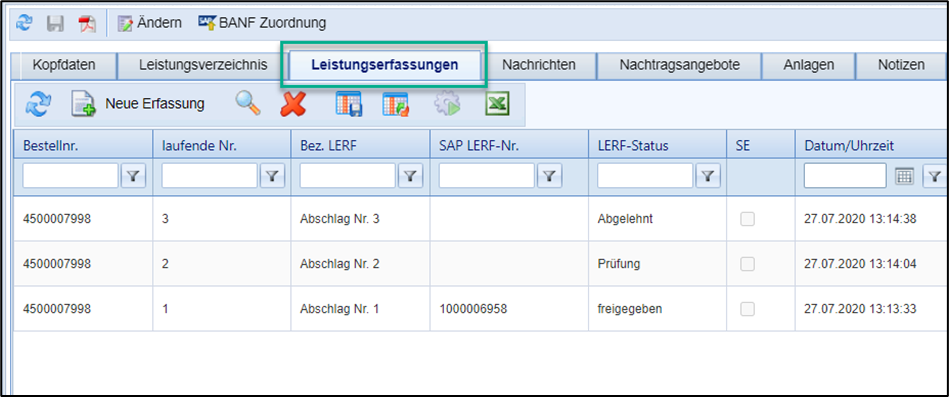
Task: Click the grey floppy disk save icon
Action: (x=56, y=24)
